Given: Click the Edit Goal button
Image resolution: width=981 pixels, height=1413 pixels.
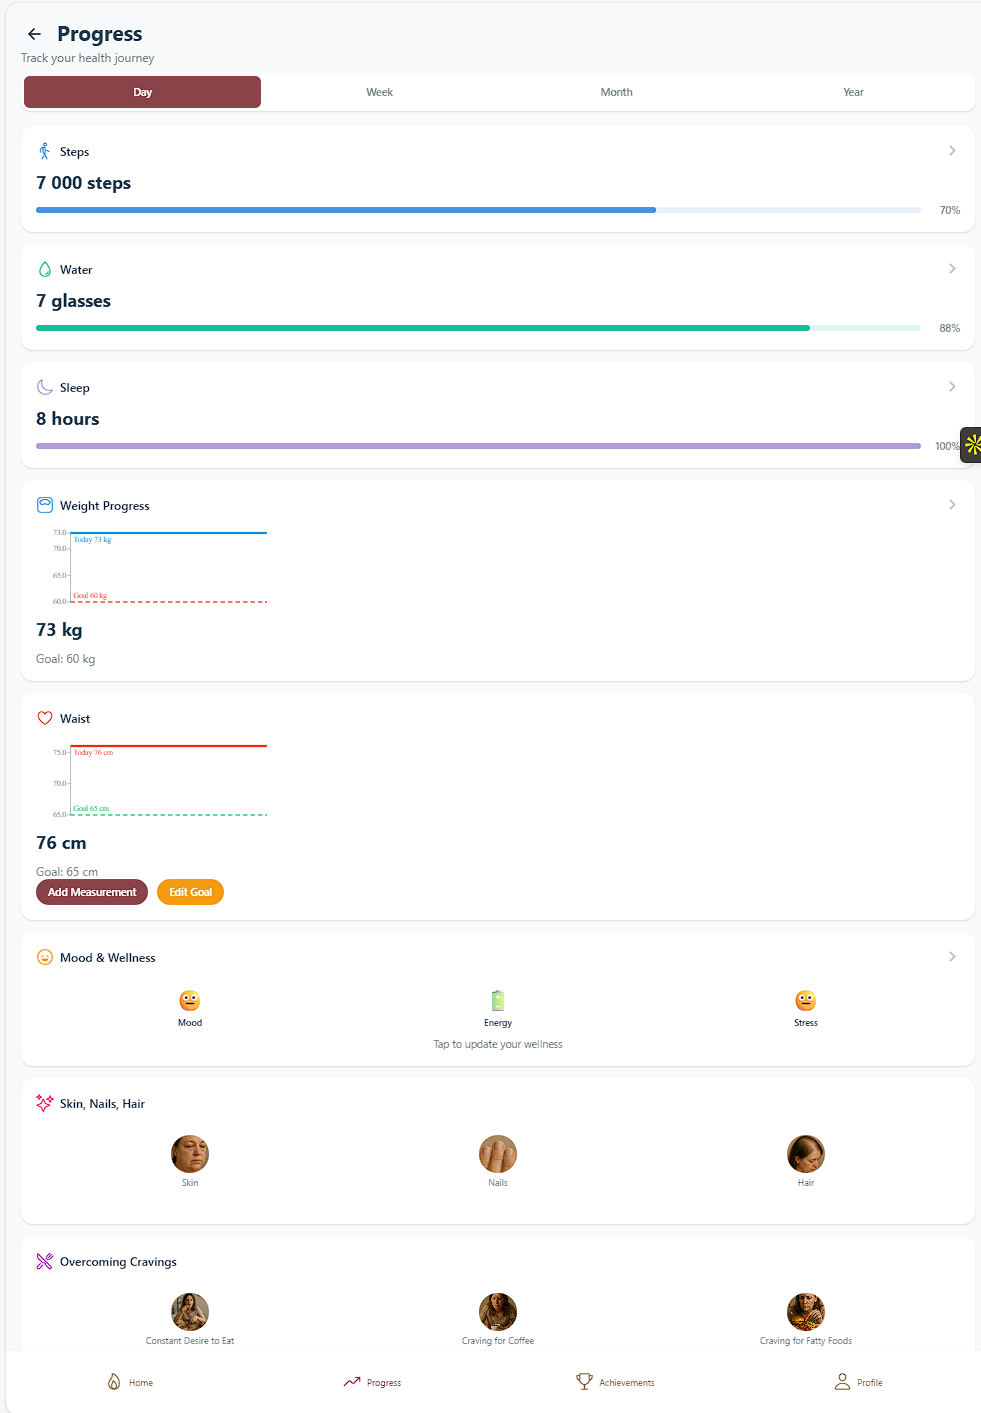Looking at the screenshot, I should 190,892.
